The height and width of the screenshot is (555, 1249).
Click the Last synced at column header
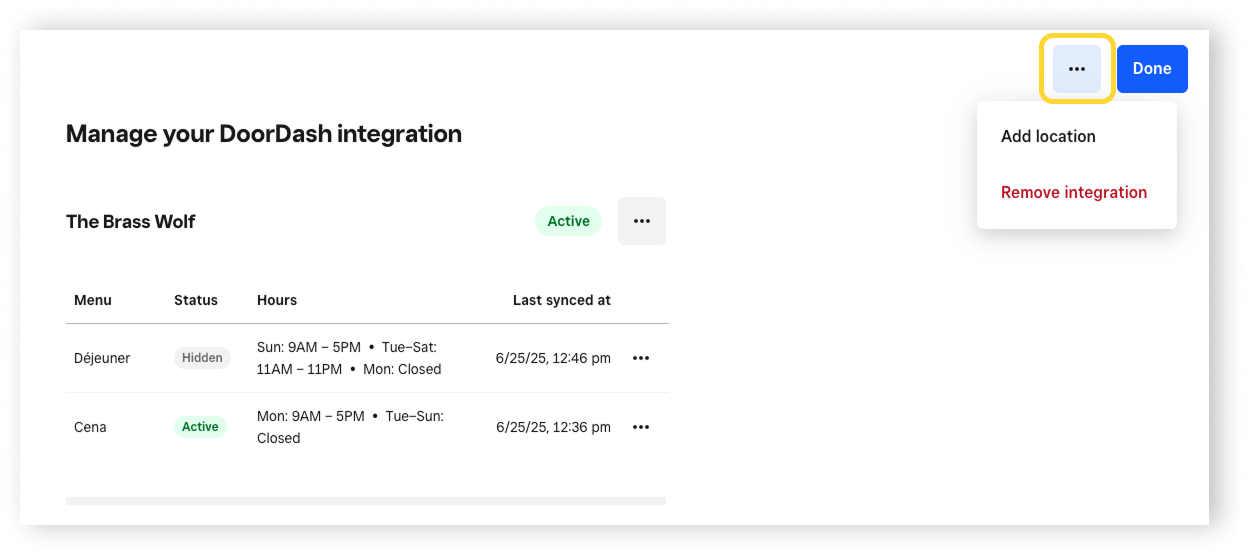(x=562, y=300)
